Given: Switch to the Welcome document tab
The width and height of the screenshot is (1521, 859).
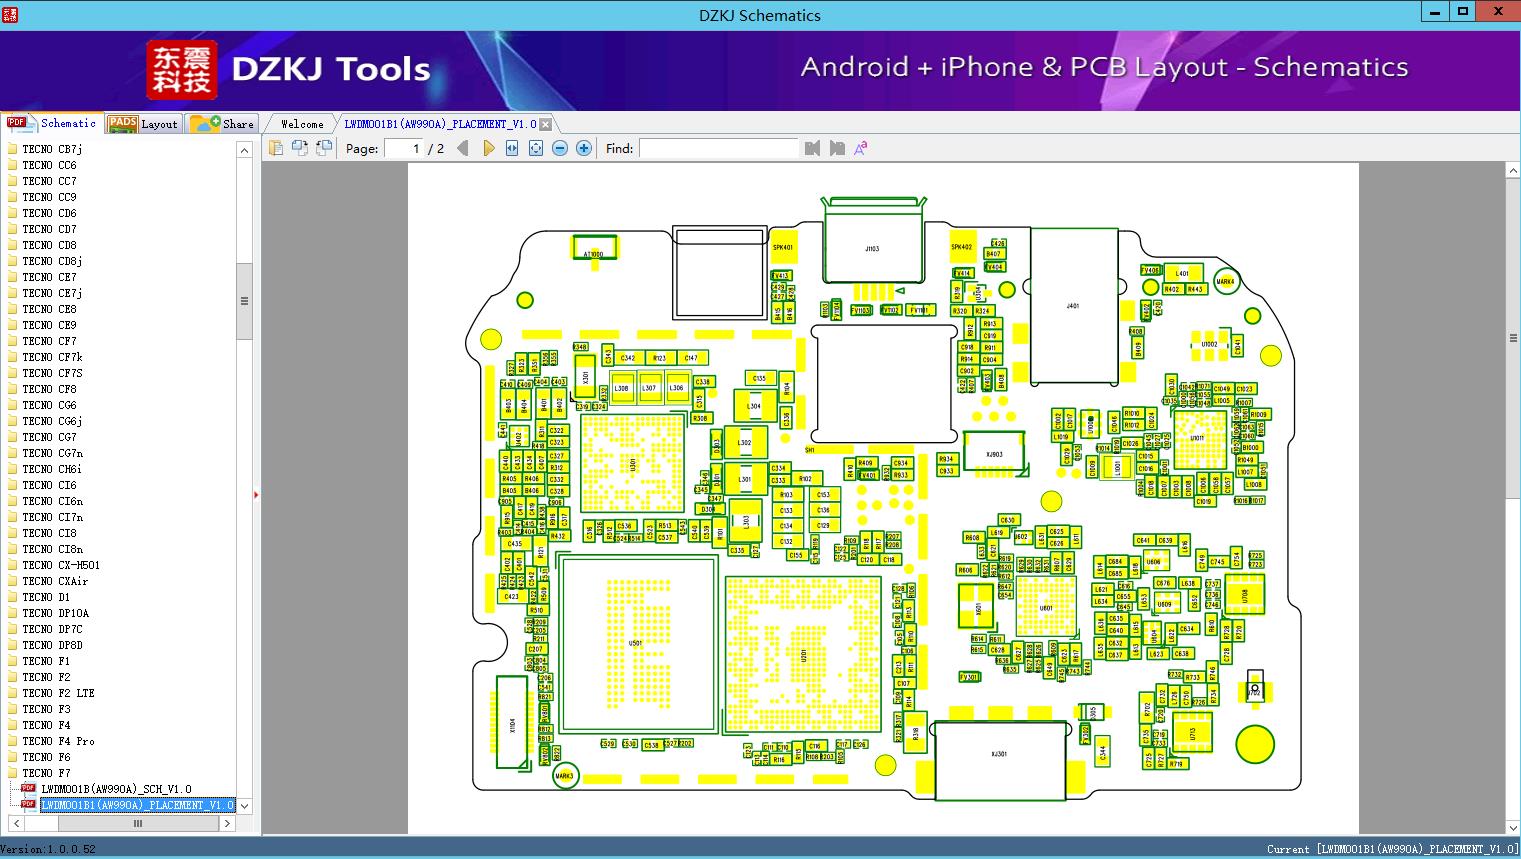Looking at the screenshot, I should coord(302,124).
